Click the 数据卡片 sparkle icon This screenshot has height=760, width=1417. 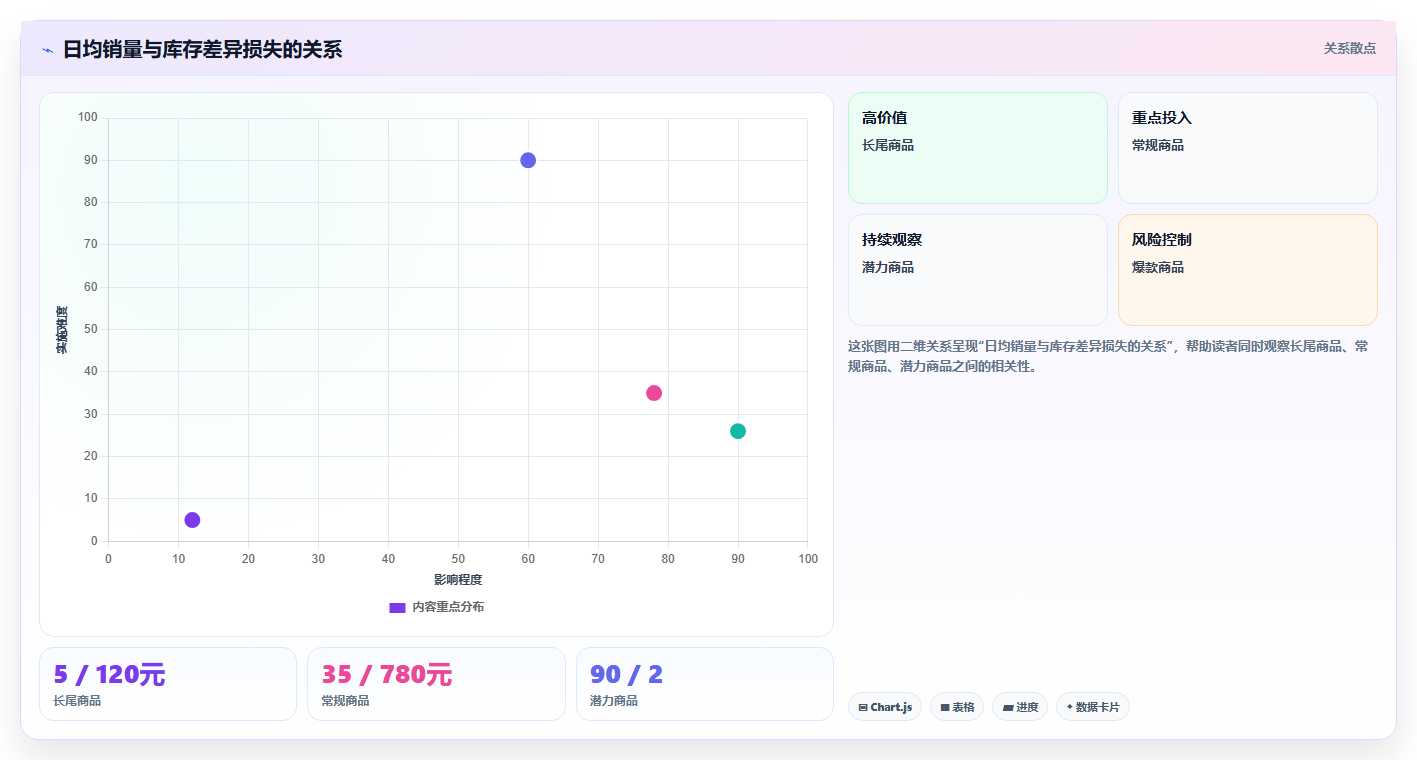point(1069,707)
